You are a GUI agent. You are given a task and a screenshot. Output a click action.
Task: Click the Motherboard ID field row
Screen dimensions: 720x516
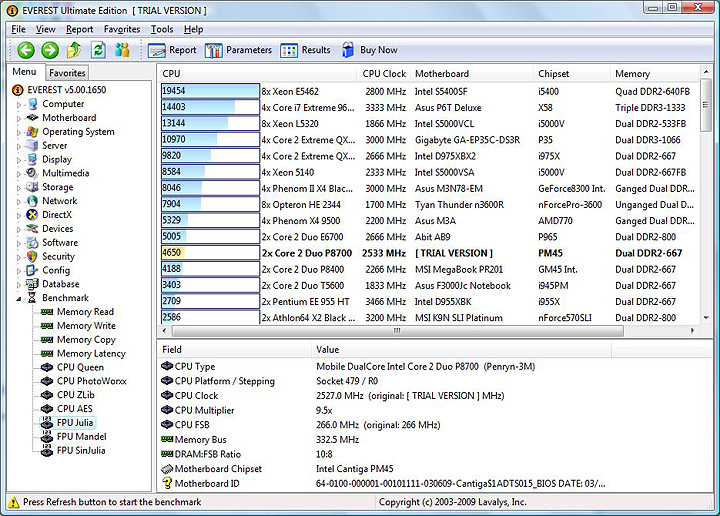coord(383,483)
